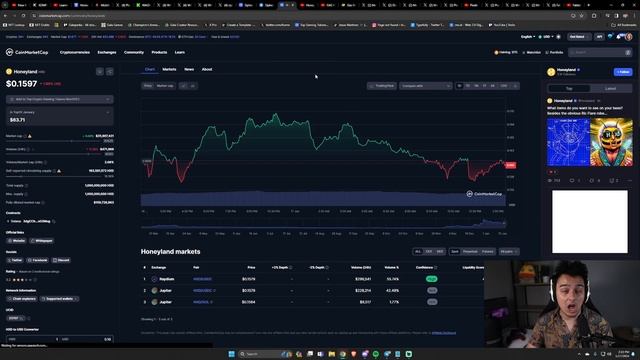Click the Raydium exchange icon

click(x=154, y=279)
